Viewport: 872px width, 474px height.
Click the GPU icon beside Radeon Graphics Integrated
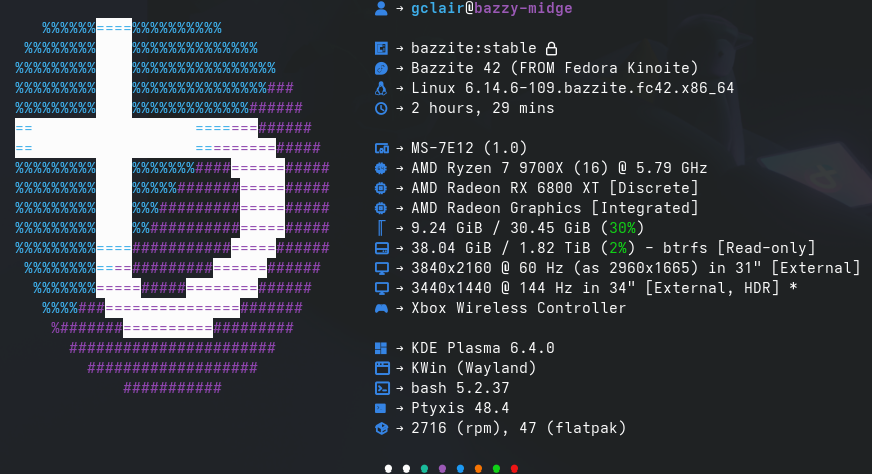click(x=381, y=208)
